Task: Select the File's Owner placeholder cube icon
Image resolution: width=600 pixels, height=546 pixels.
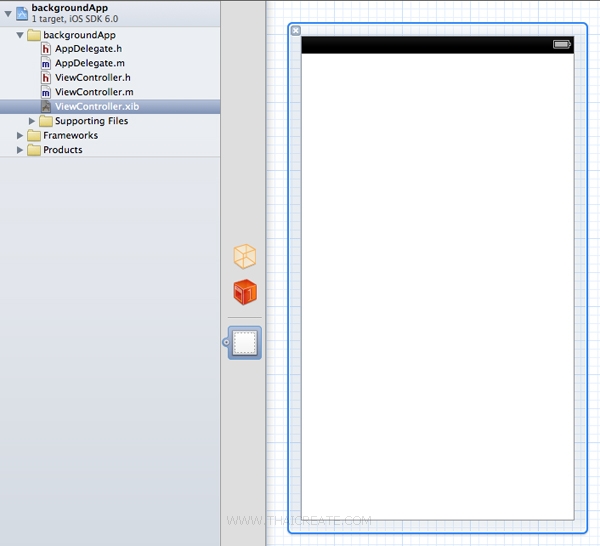Action: click(245, 256)
